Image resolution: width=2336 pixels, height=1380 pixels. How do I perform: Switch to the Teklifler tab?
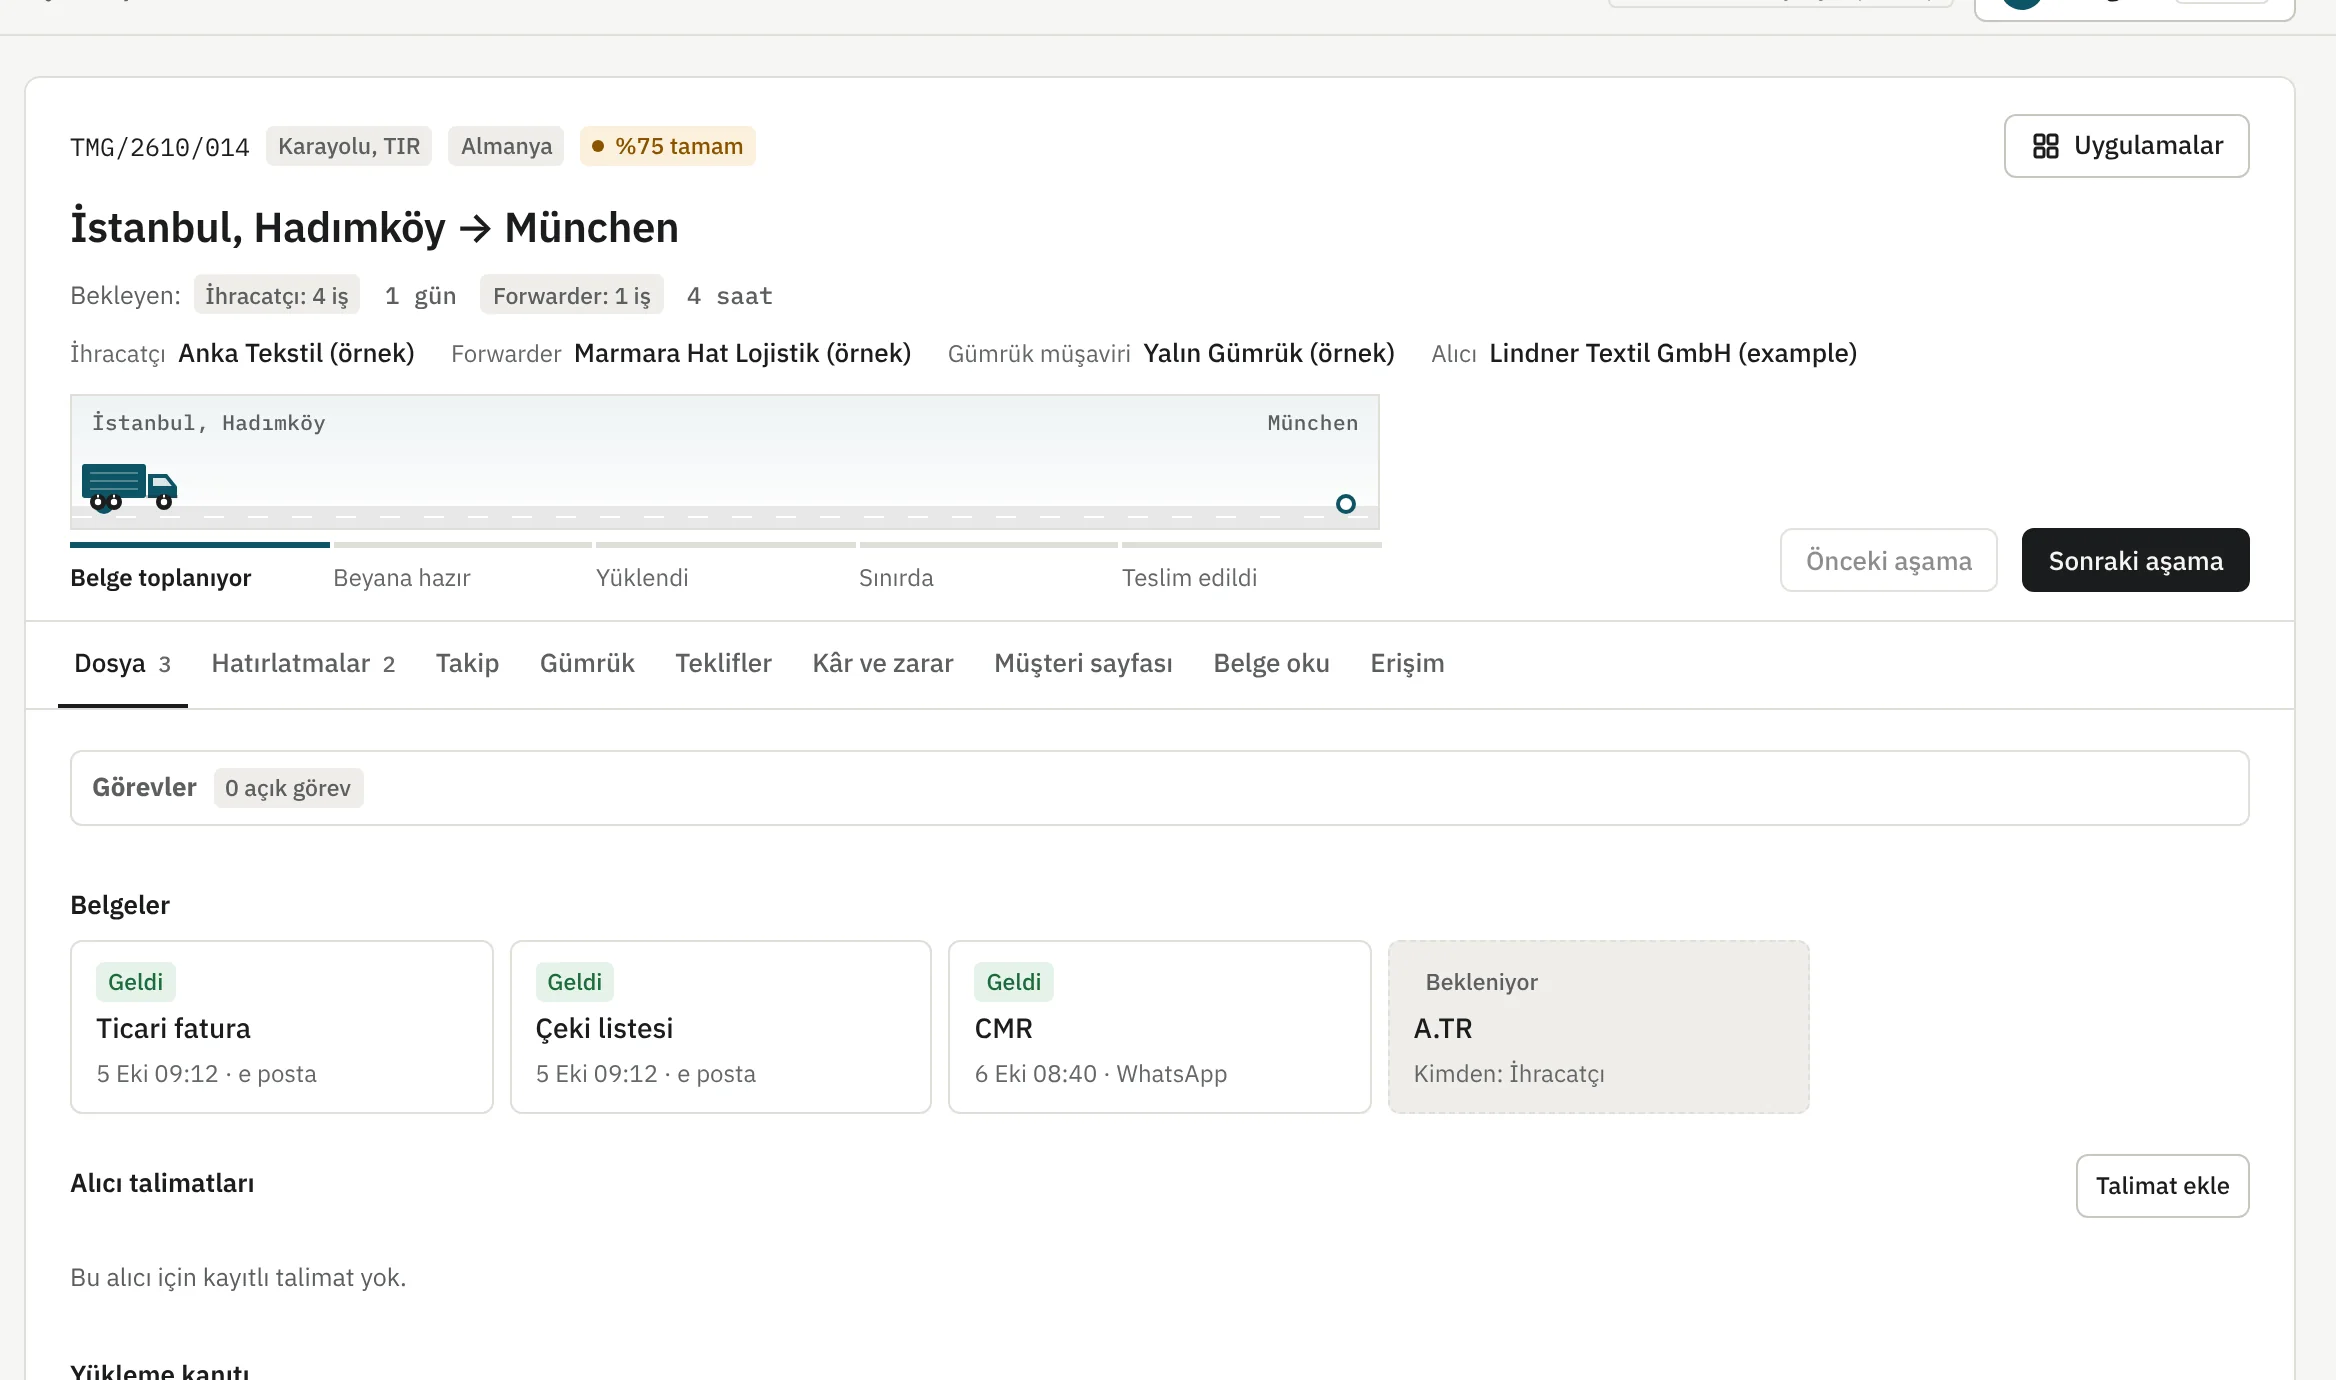tap(723, 664)
